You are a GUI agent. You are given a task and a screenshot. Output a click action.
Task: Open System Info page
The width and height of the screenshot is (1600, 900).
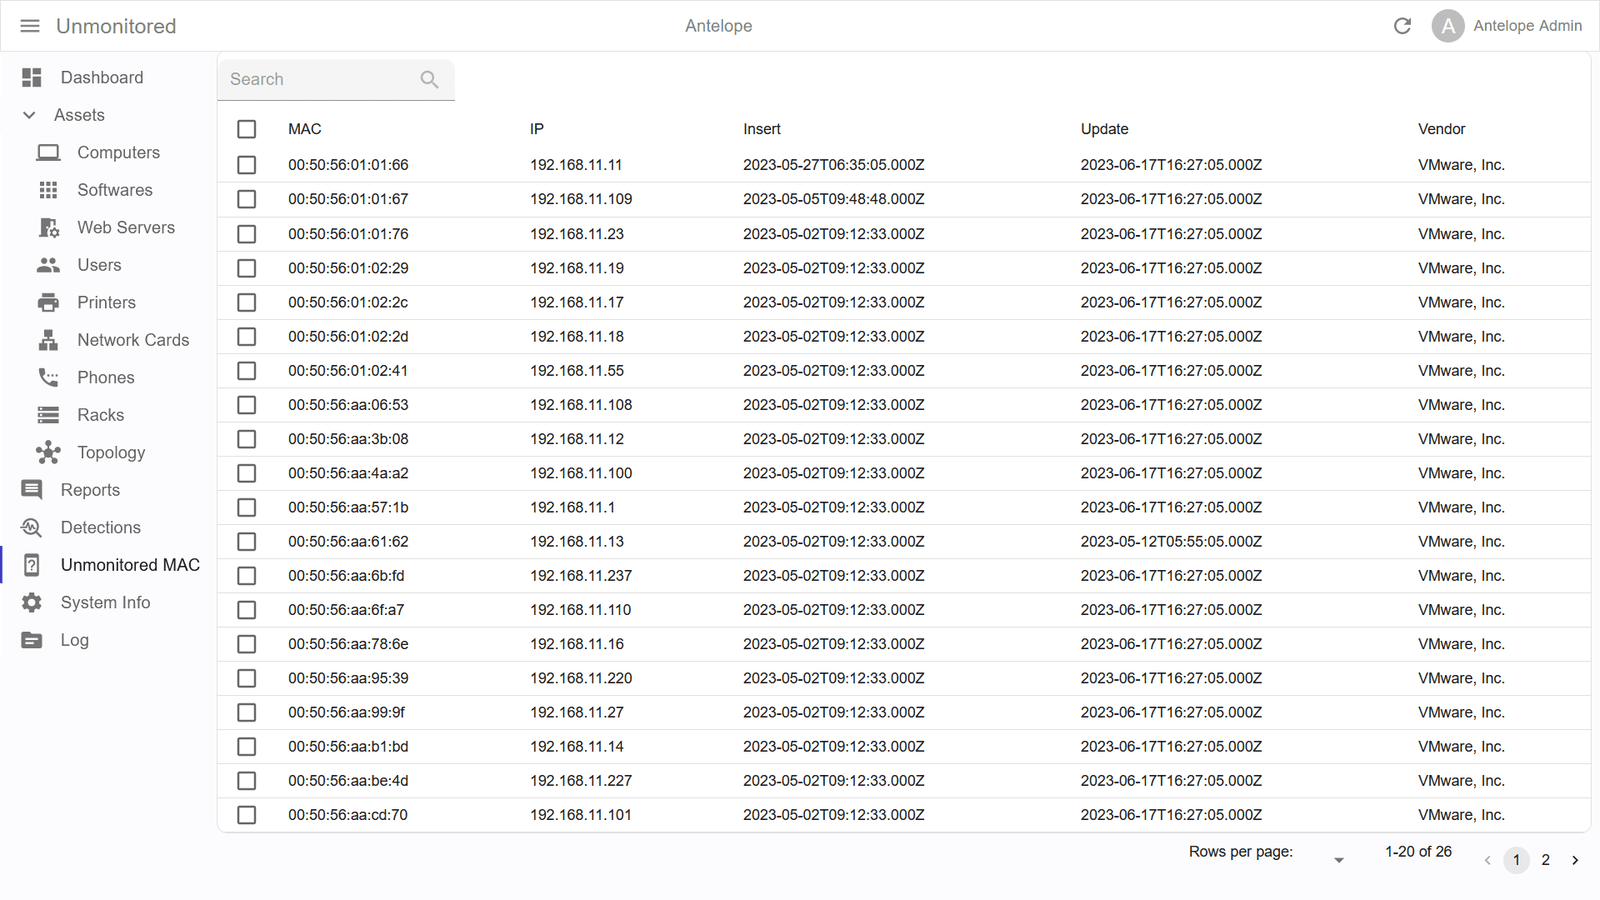click(x=106, y=602)
